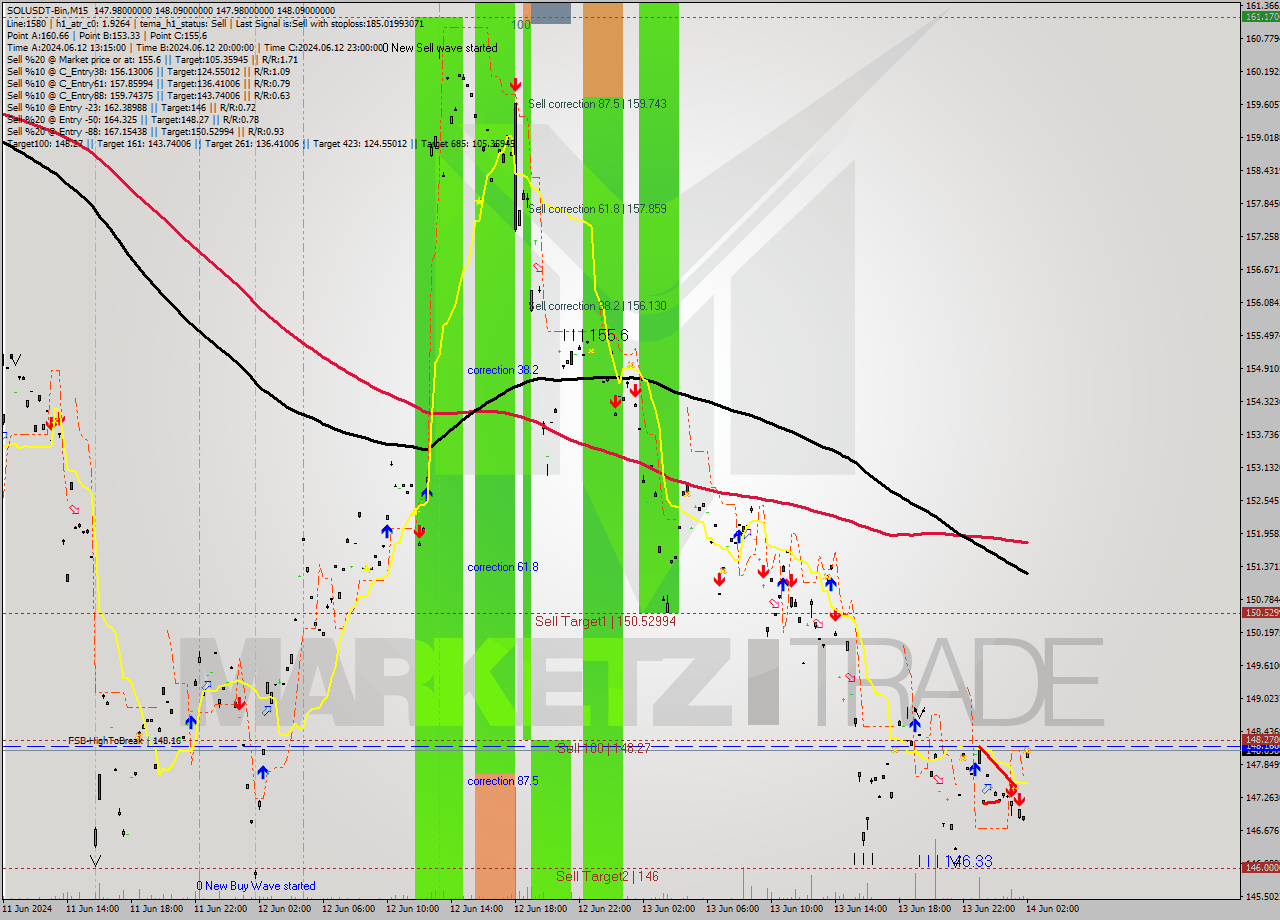Select the blue up arrow at the 12 Jun 02:00 low
This screenshot has width=1280, height=920.
coord(263,772)
